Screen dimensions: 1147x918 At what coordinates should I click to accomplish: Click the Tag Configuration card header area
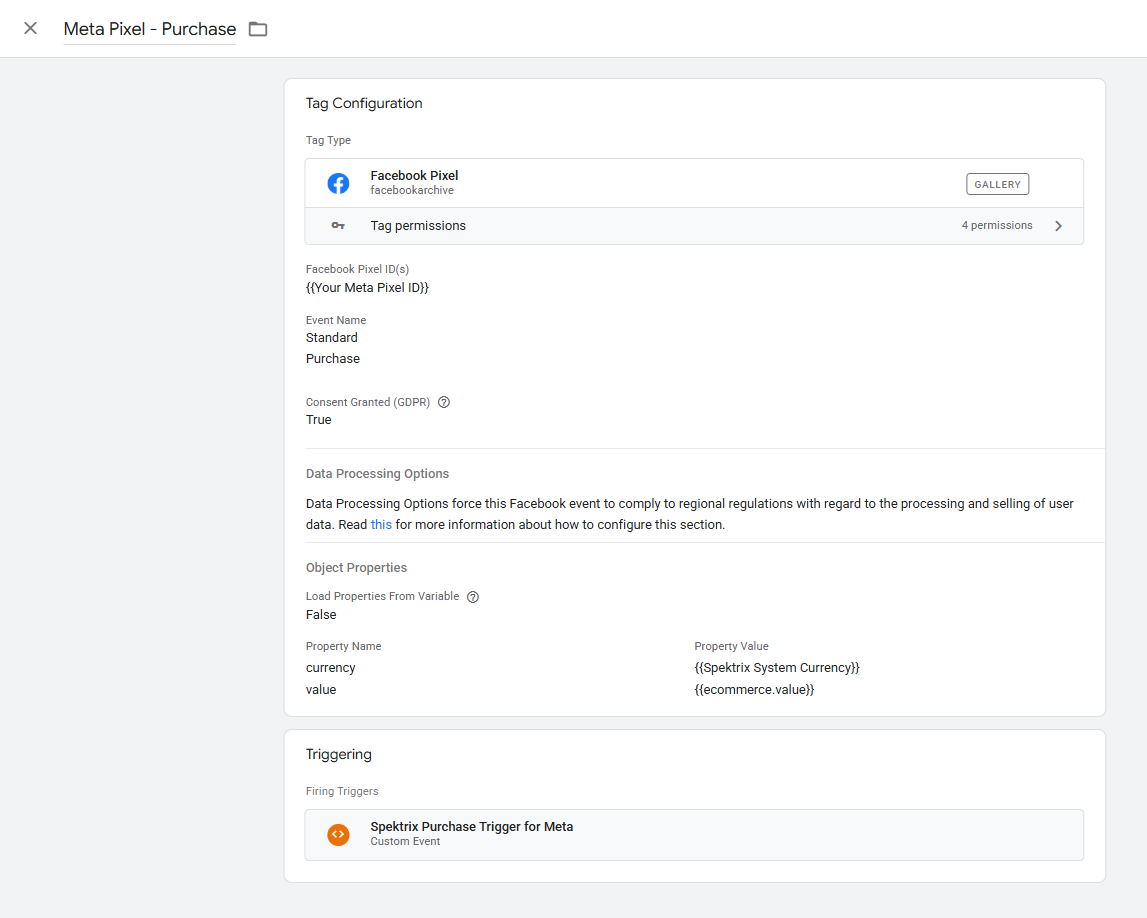tap(364, 103)
